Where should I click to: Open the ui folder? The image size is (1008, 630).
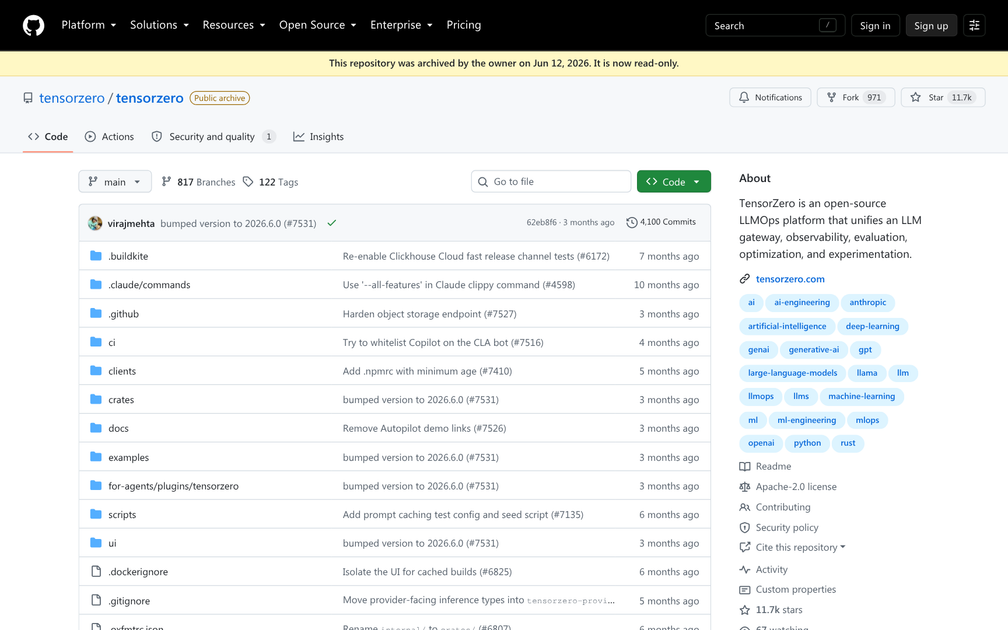tap(112, 543)
